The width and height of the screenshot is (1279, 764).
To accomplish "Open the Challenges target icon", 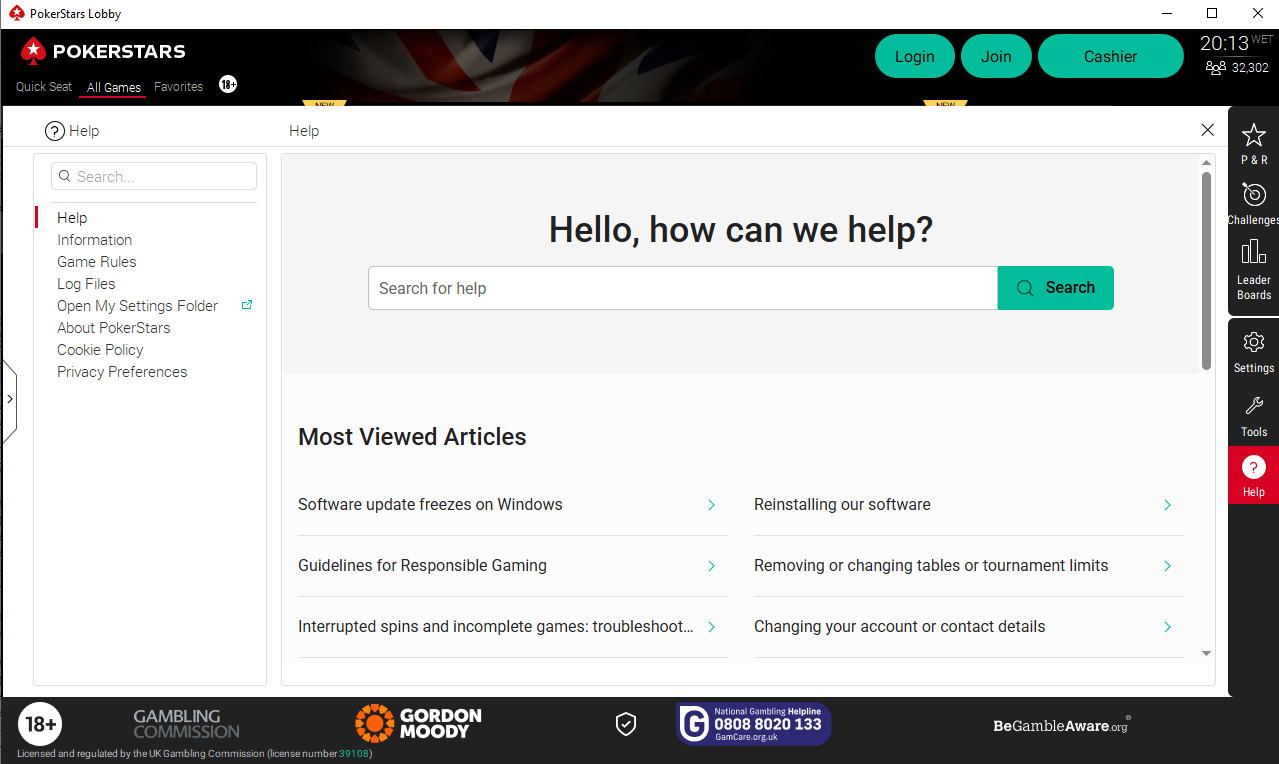I will (1253, 194).
